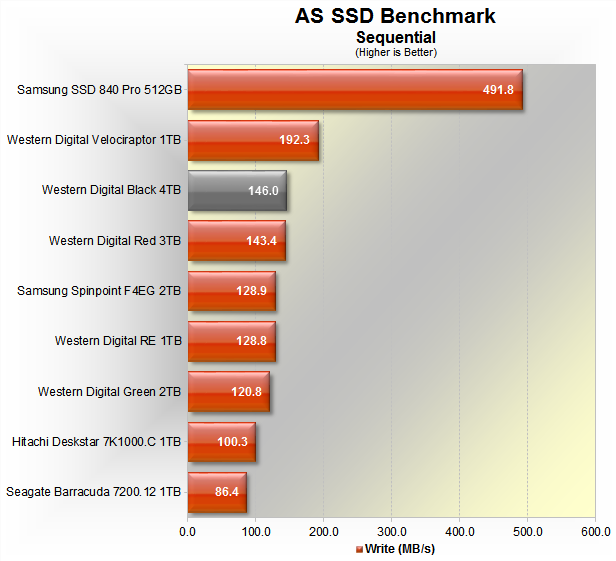The width and height of the screenshot is (616, 561).
Task: Click the 600.0 x-axis tick label
Action: click(x=595, y=530)
